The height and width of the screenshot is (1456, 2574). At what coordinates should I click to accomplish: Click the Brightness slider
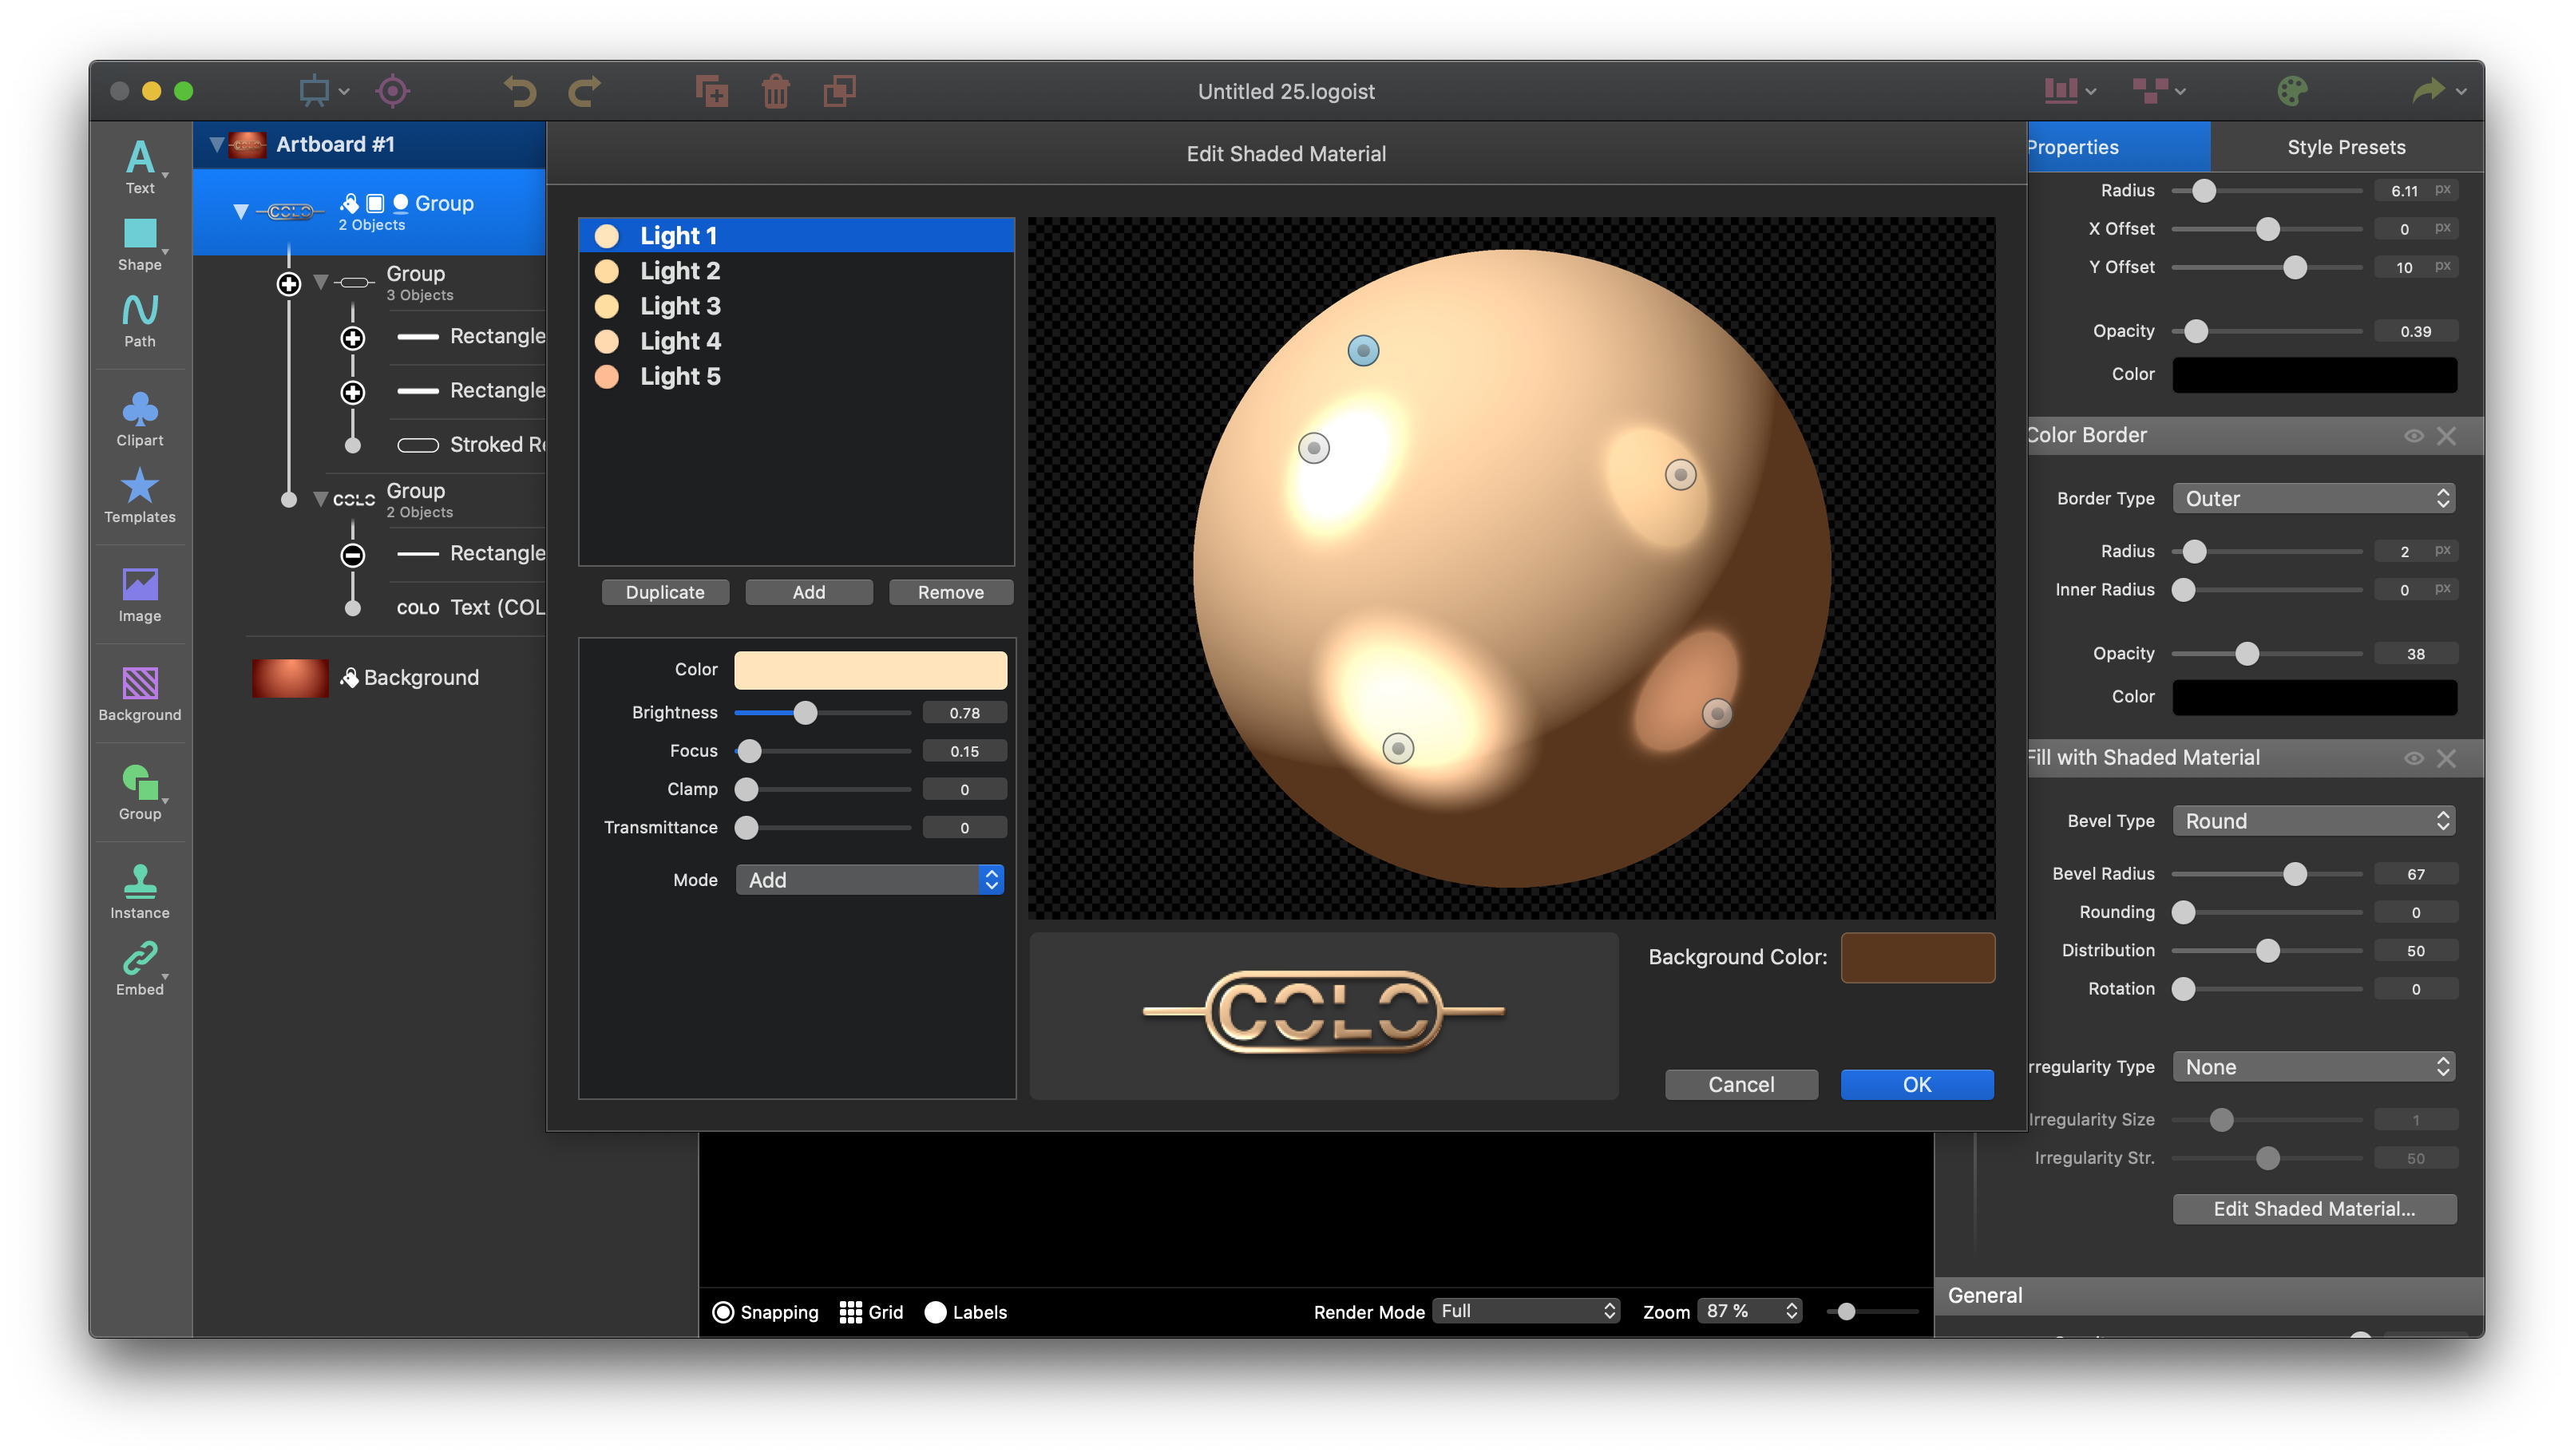pyautogui.click(x=822, y=713)
